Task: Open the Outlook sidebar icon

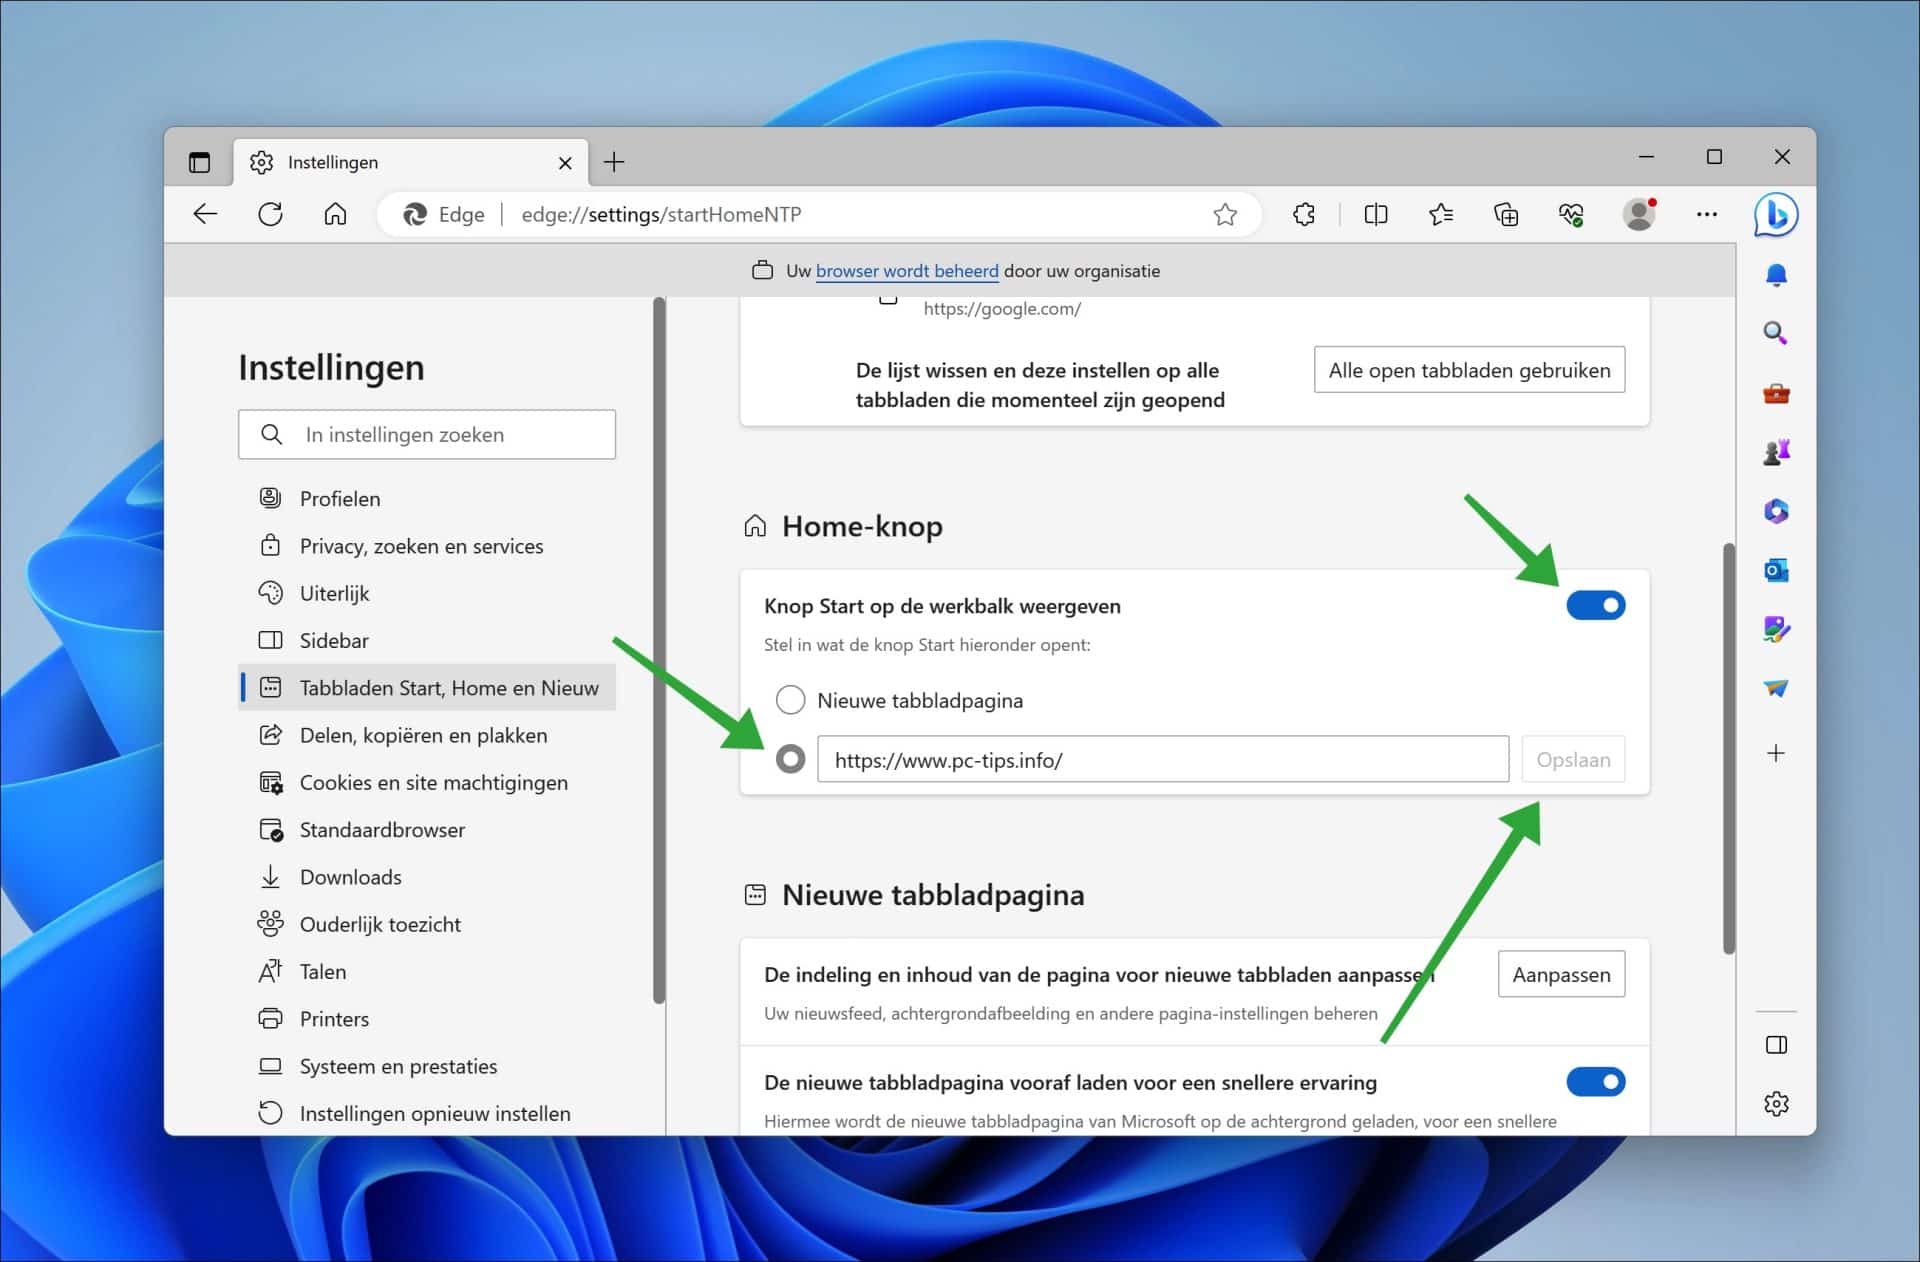Action: coord(1776,570)
